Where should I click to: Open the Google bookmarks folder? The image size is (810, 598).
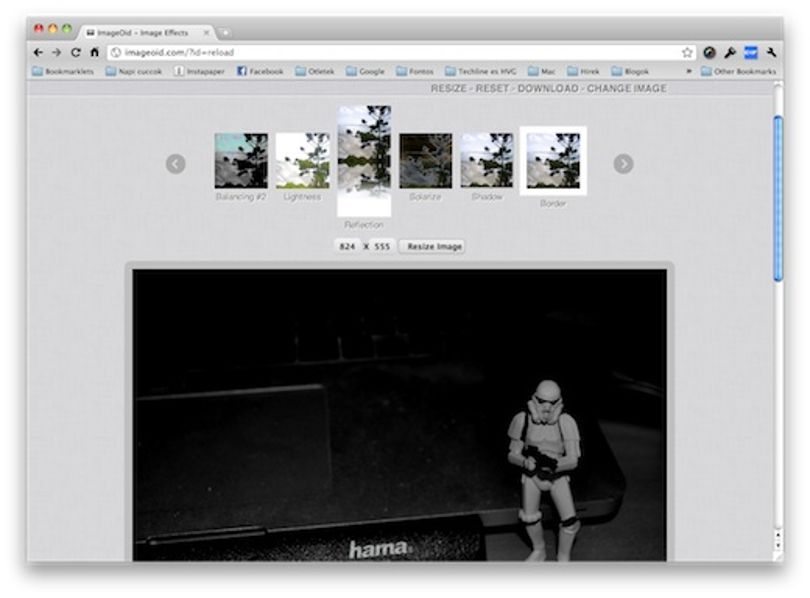click(x=365, y=71)
